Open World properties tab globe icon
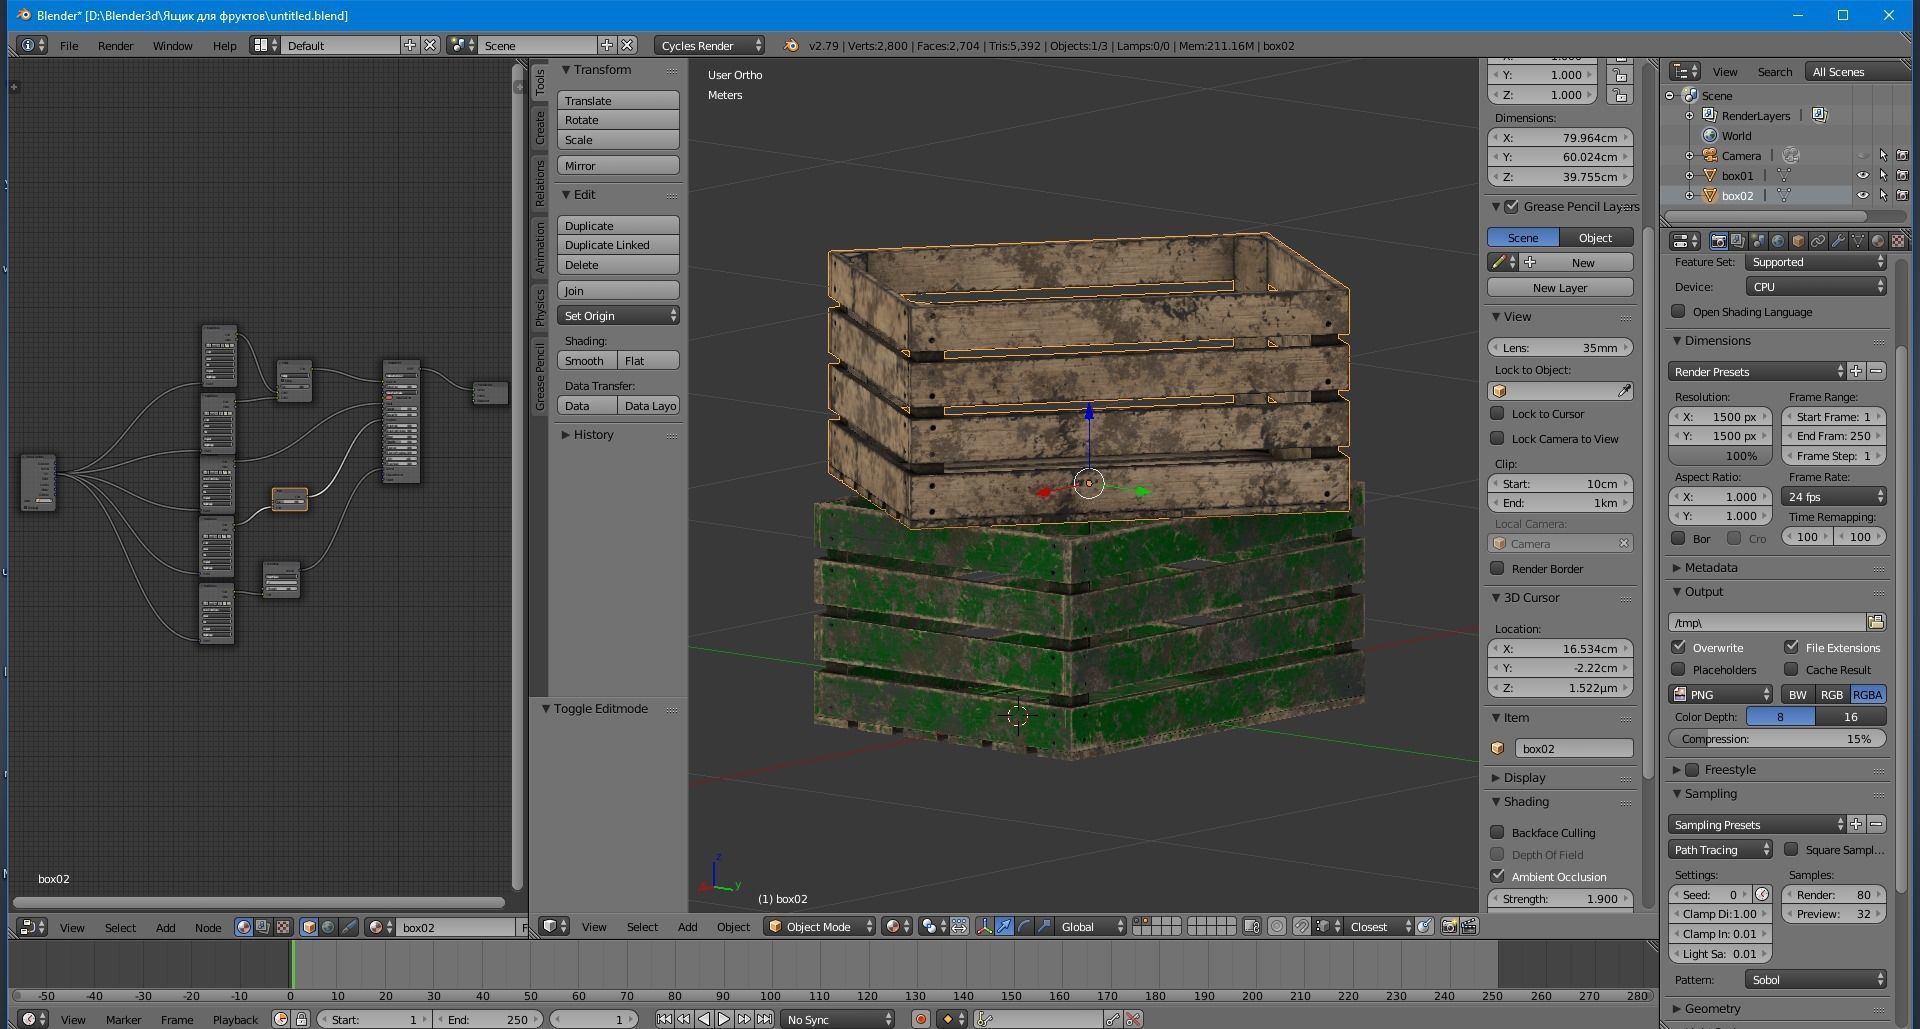1920x1029 pixels. point(1778,241)
